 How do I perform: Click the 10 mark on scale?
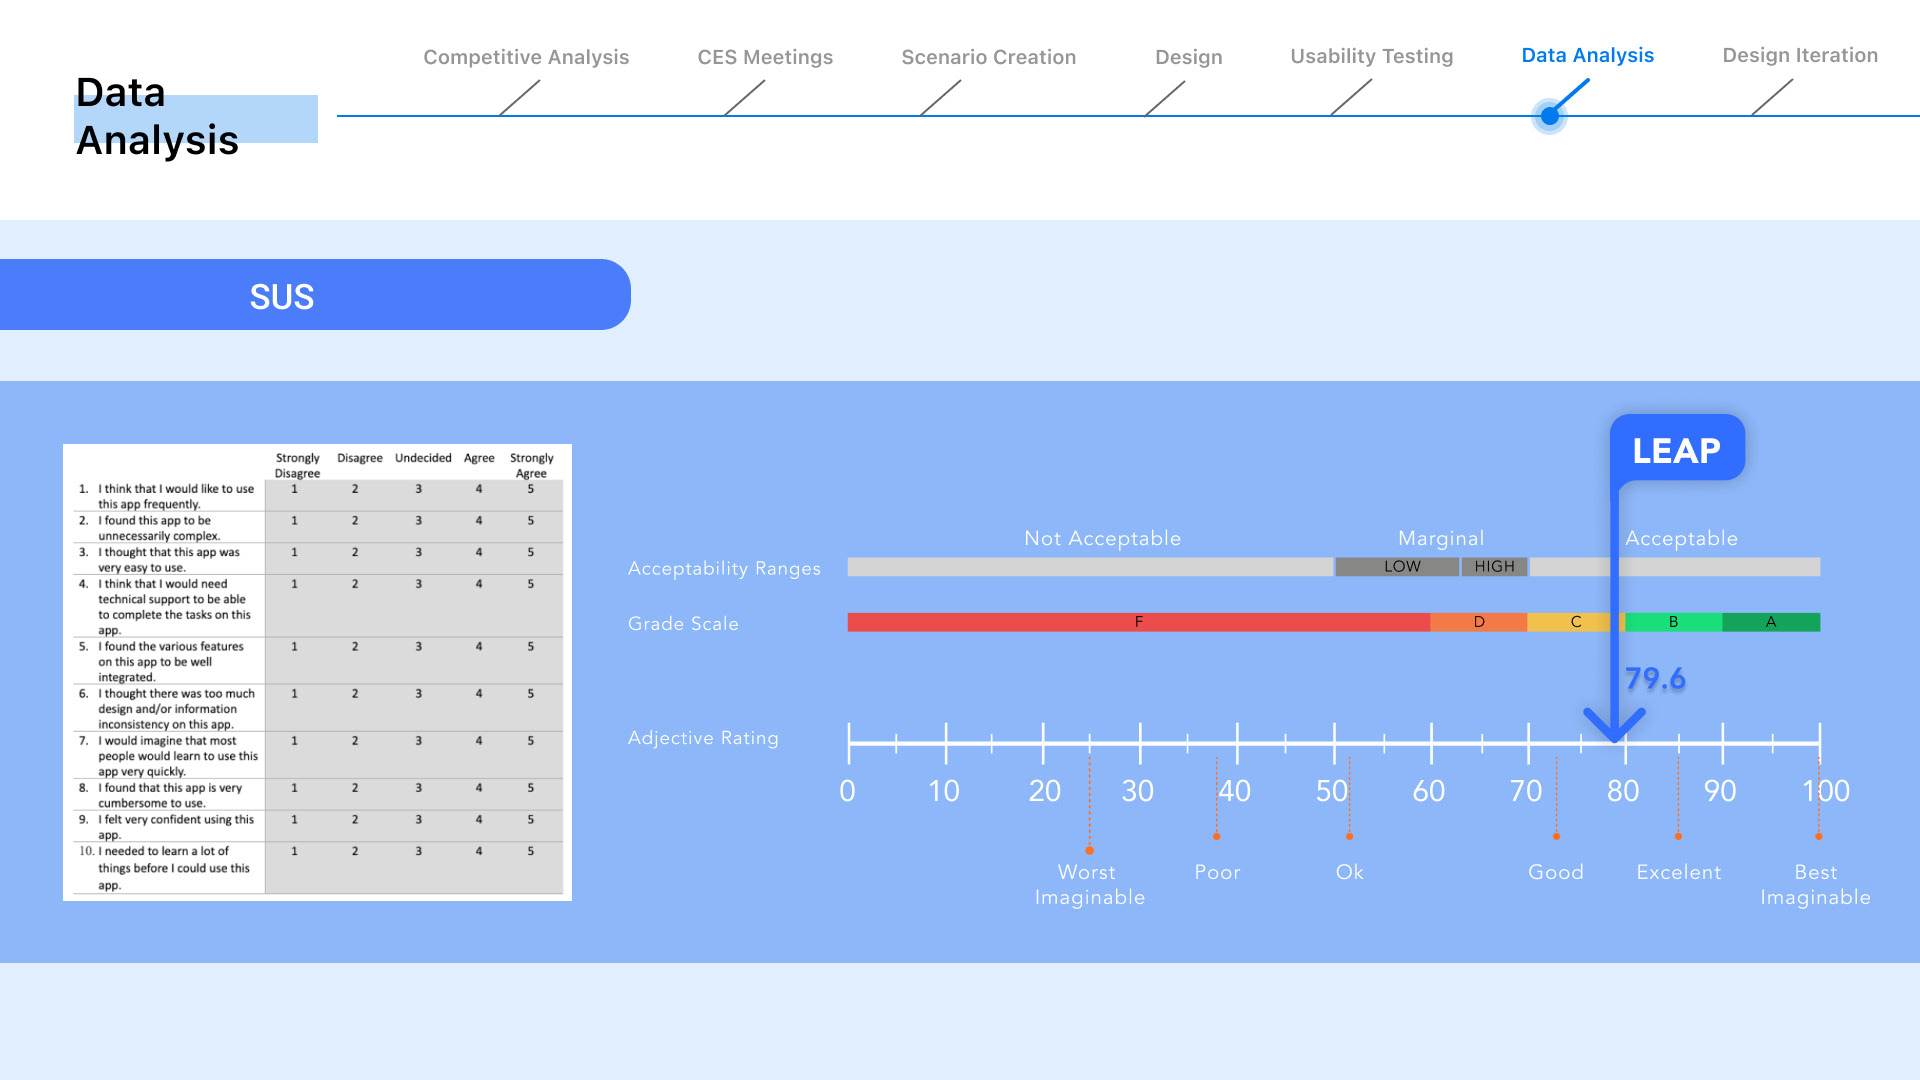click(944, 791)
